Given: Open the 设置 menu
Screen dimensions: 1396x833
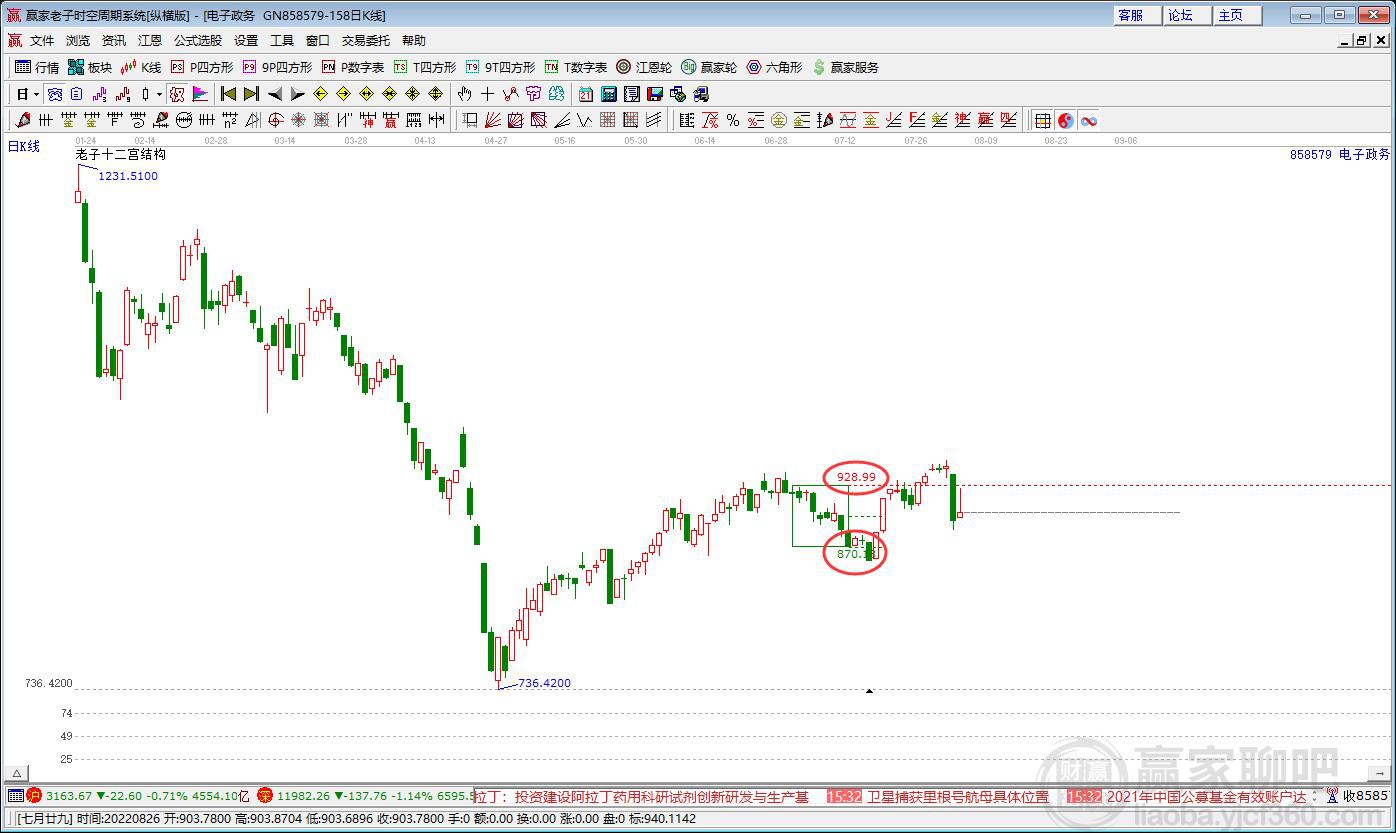Looking at the screenshot, I should point(246,40).
